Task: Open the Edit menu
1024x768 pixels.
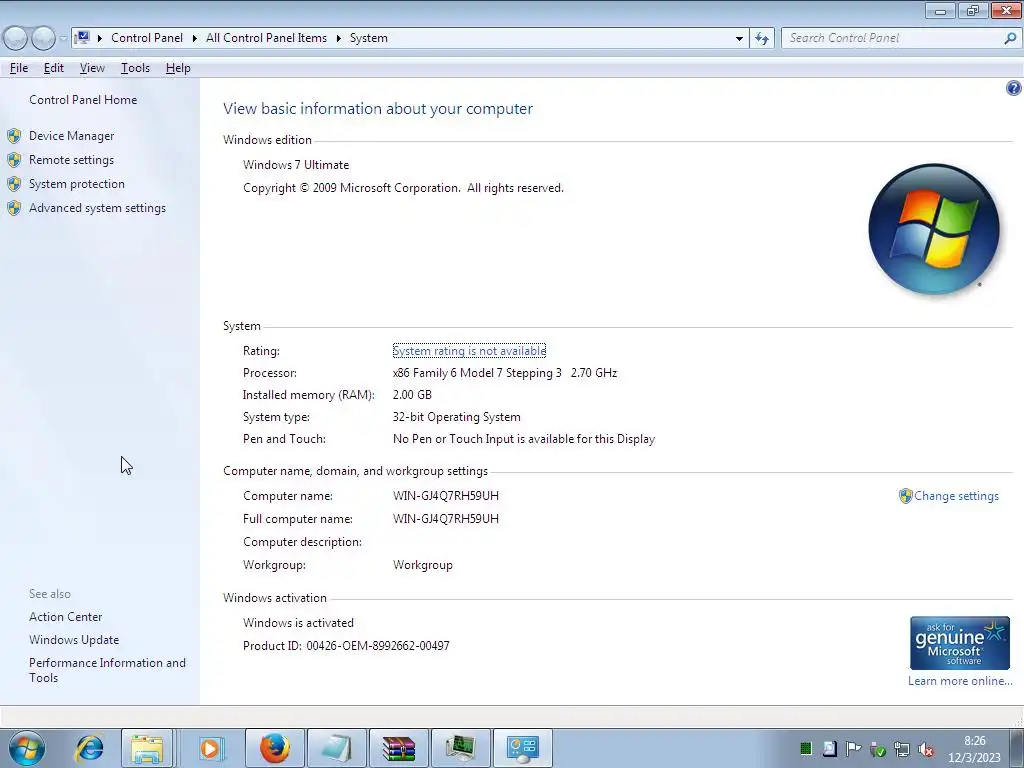Action: 54,68
